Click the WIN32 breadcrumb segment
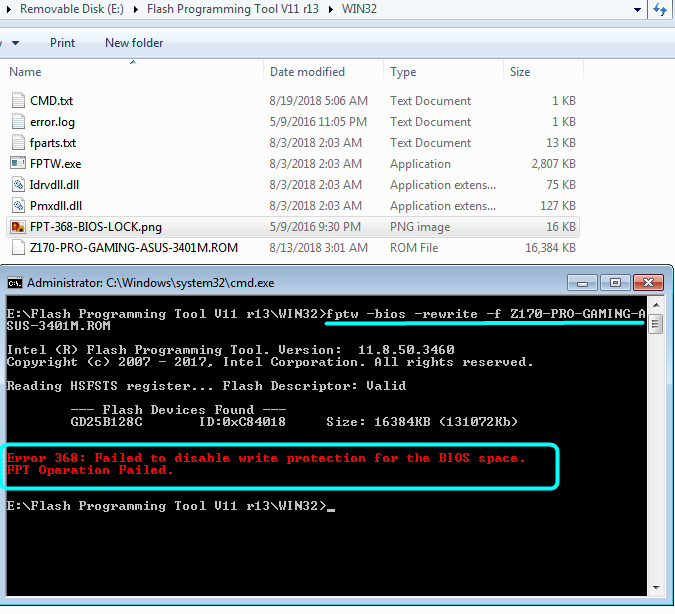The height and width of the screenshot is (614, 675). (x=359, y=9)
